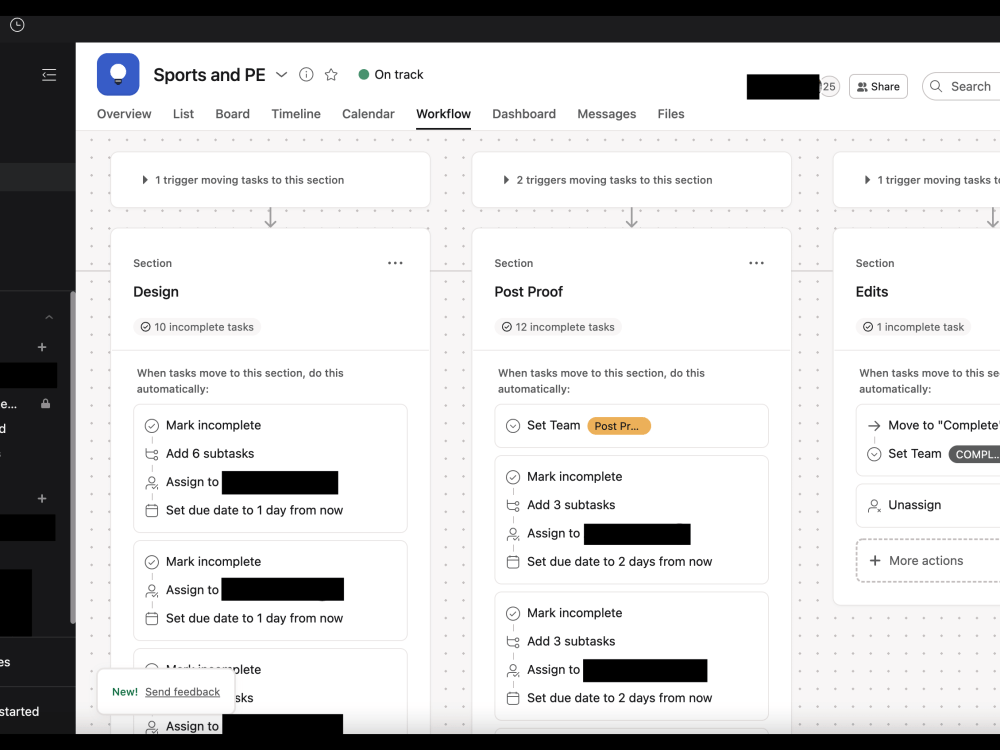
Task: Toggle the Set Team checkbox in Post Proof
Action: 513,425
